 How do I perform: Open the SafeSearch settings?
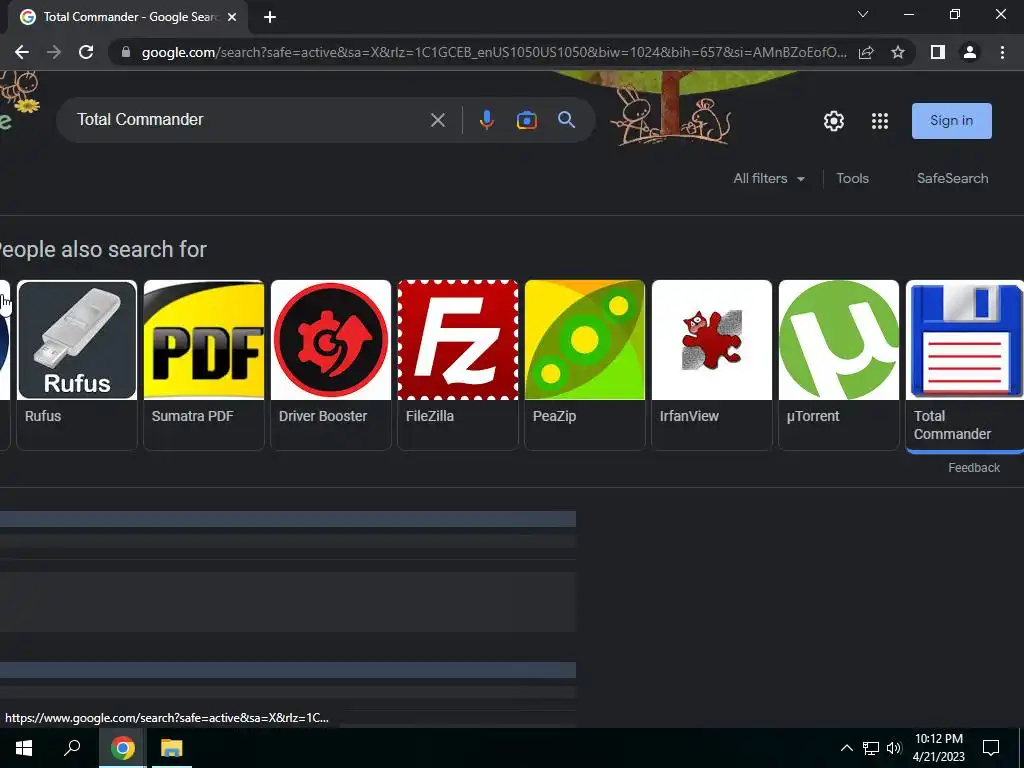point(952,178)
